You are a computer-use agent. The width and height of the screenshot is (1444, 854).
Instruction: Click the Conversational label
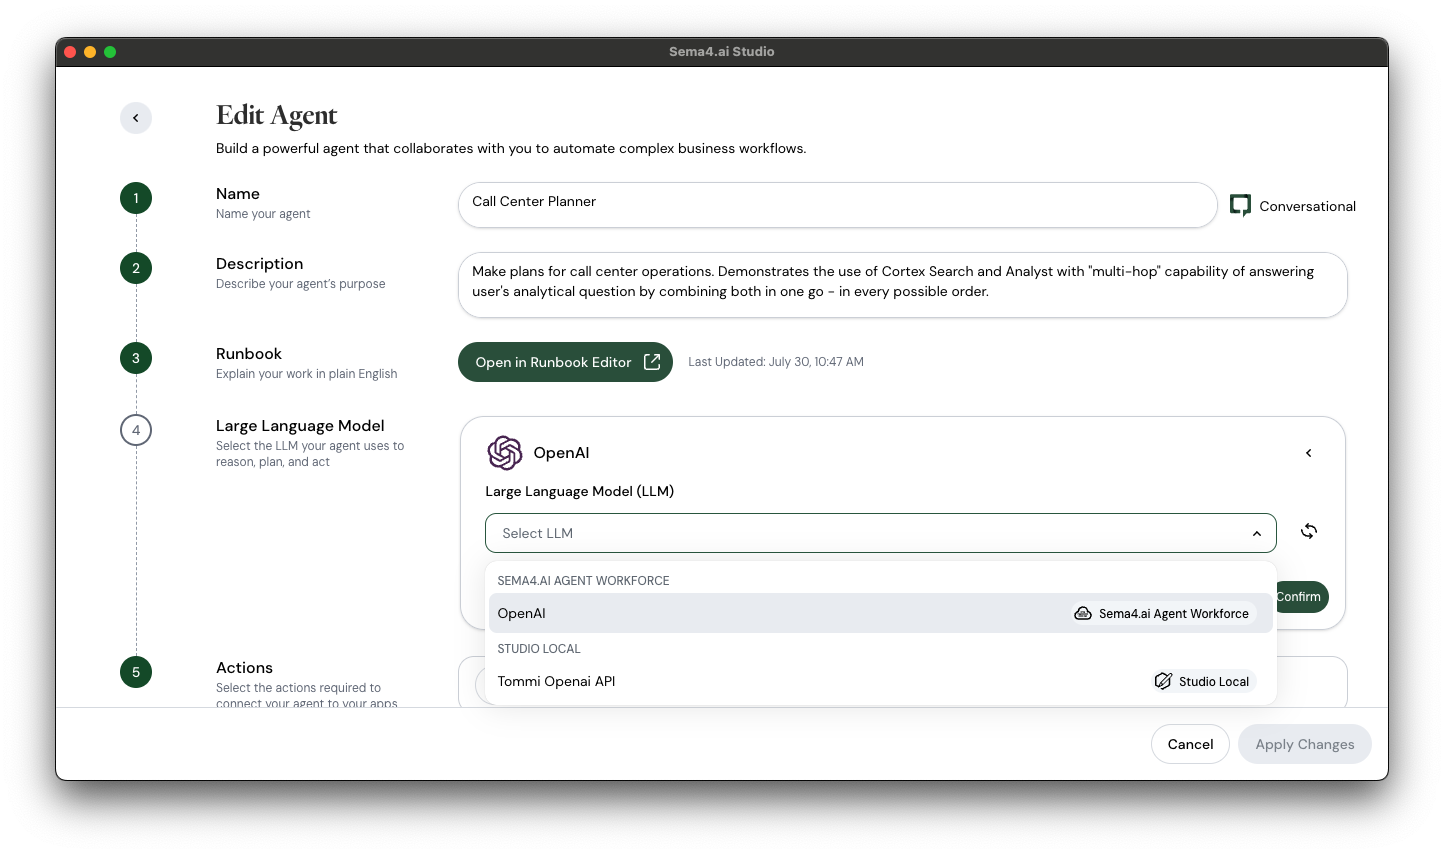coord(1308,206)
